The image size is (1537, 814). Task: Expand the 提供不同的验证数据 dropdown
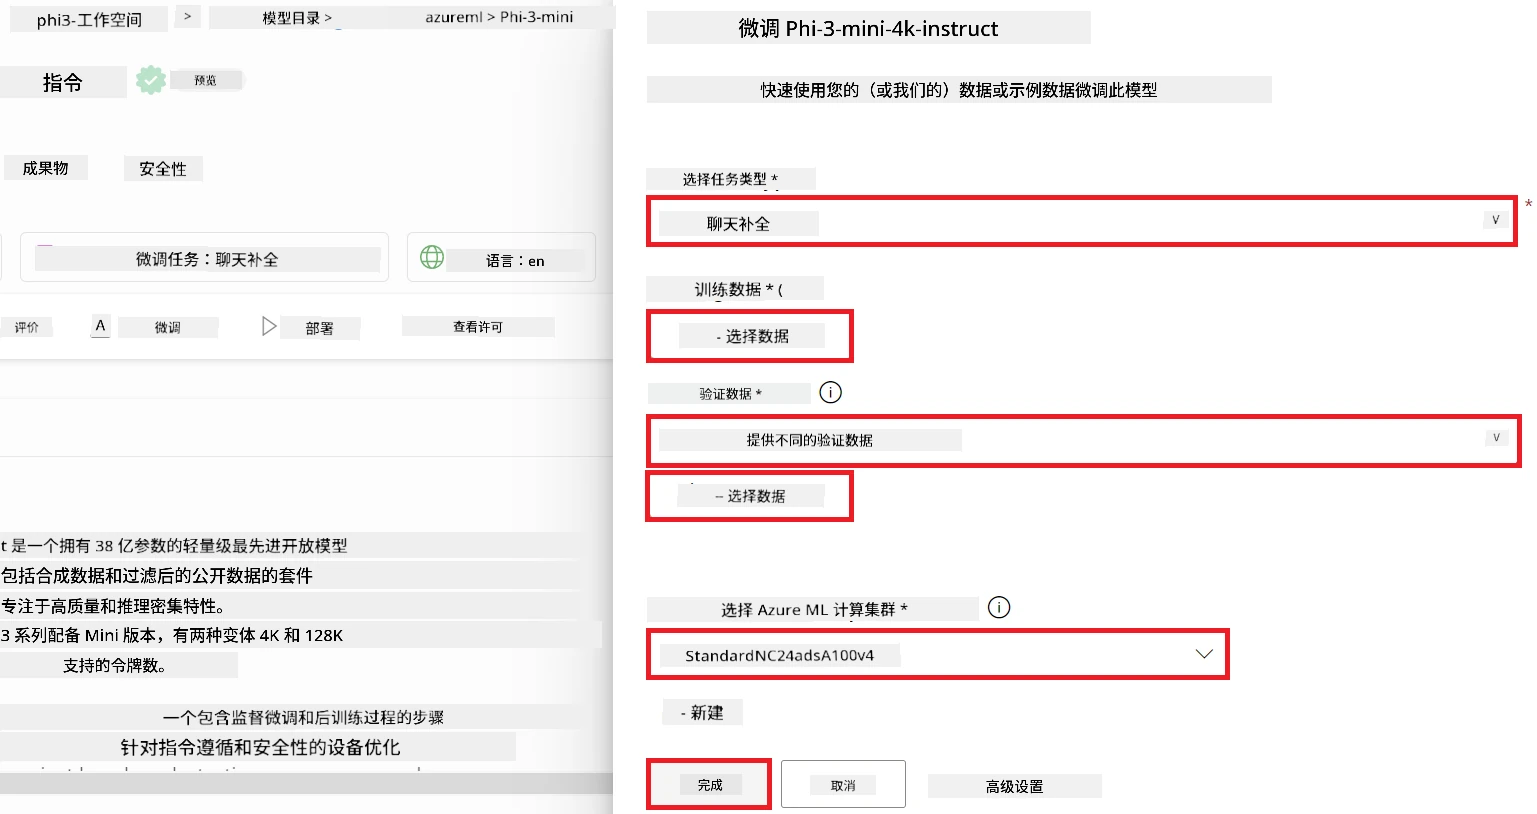(1084, 440)
